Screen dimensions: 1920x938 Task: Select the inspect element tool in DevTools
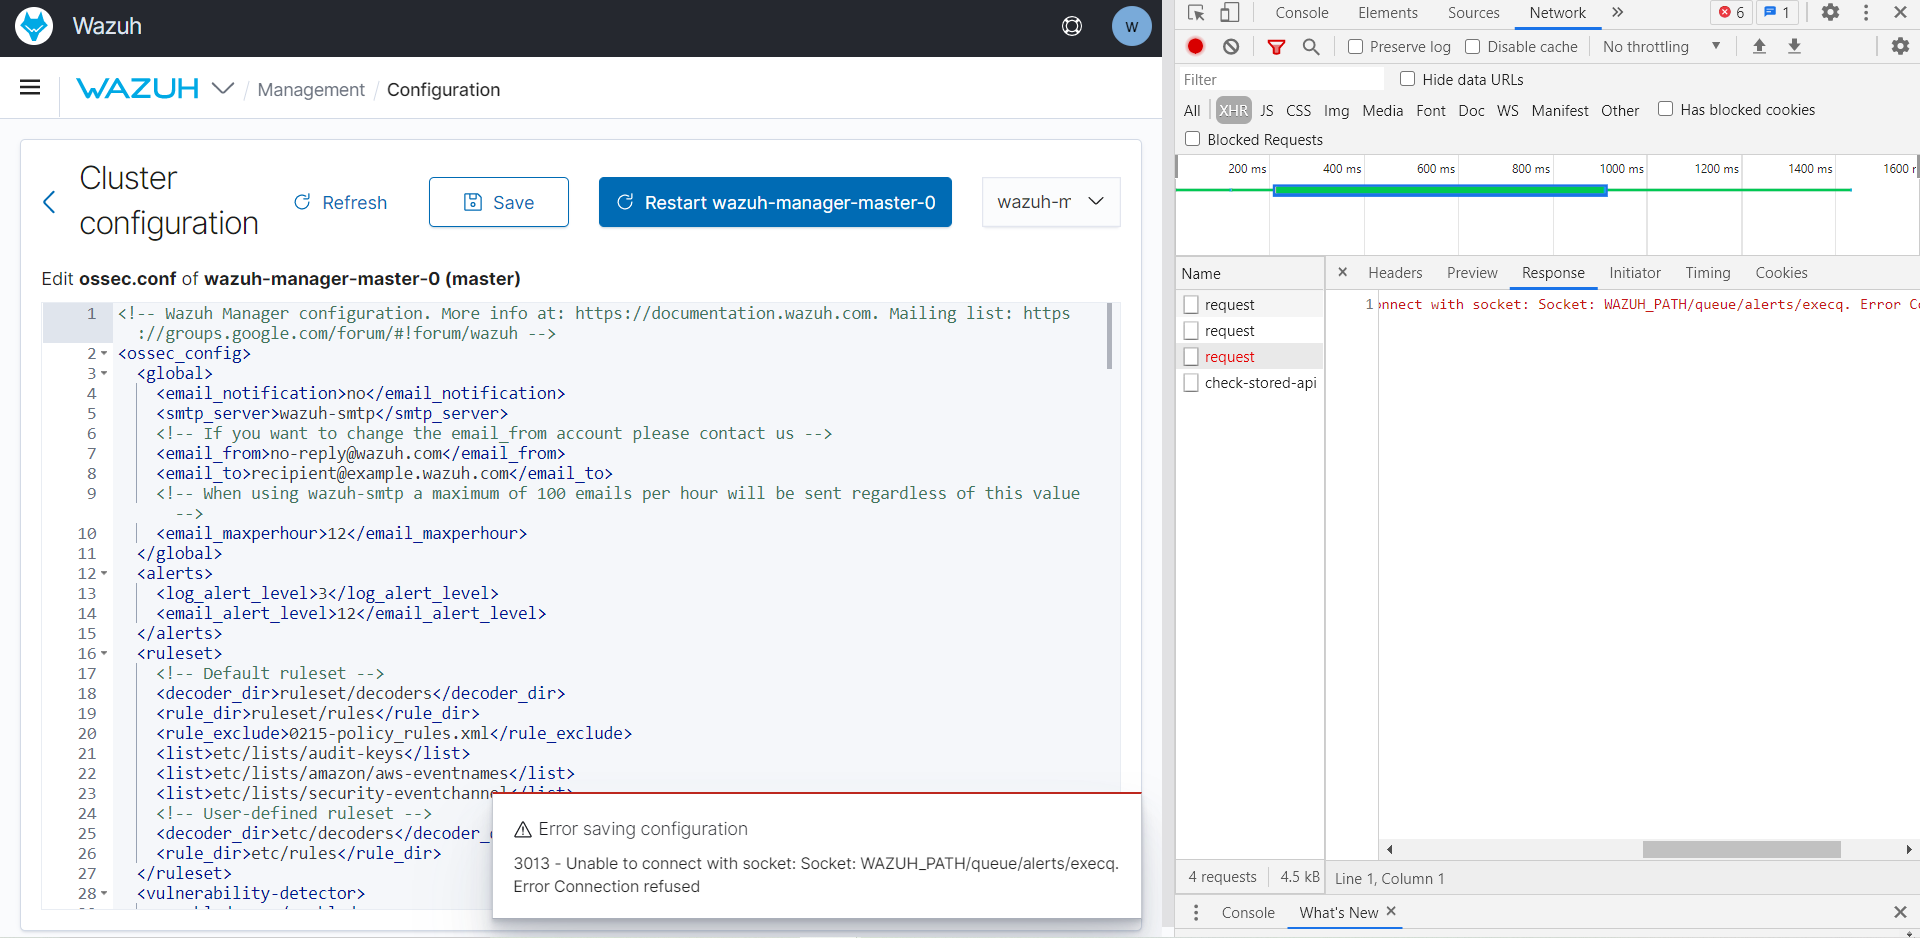(x=1196, y=13)
